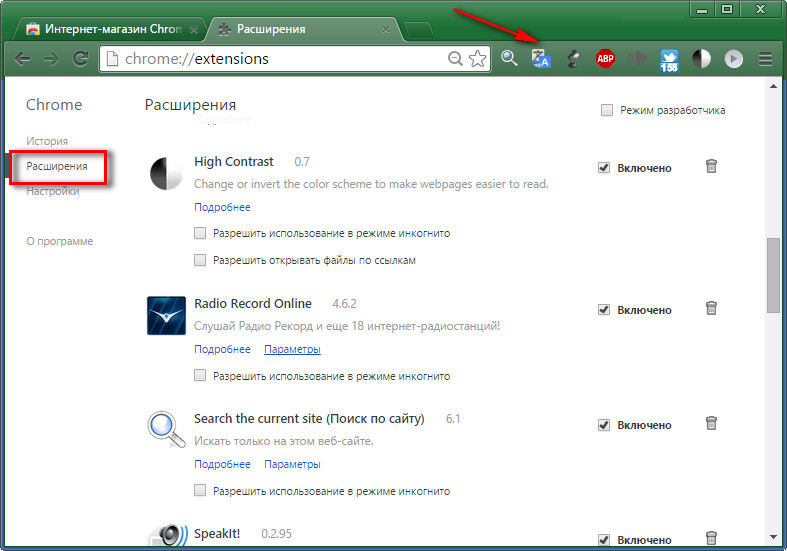The width and height of the screenshot is (787, 551).
Task: Enable Режим разработчика checkbox
Action: tap(607, 110)
